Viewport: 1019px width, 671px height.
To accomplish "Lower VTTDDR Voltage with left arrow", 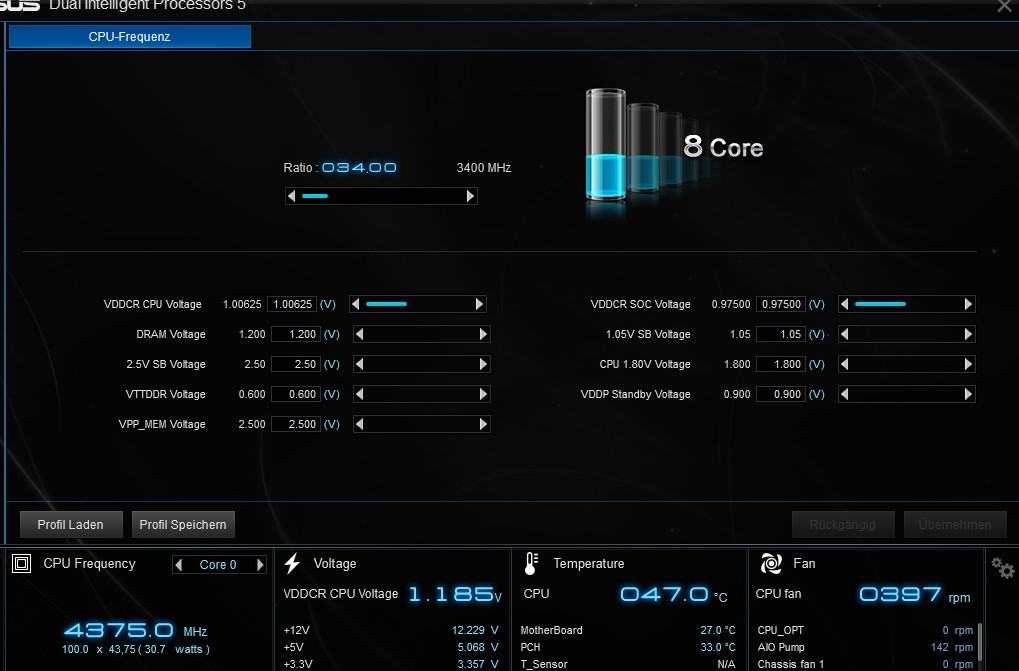I will click(359, 394).
